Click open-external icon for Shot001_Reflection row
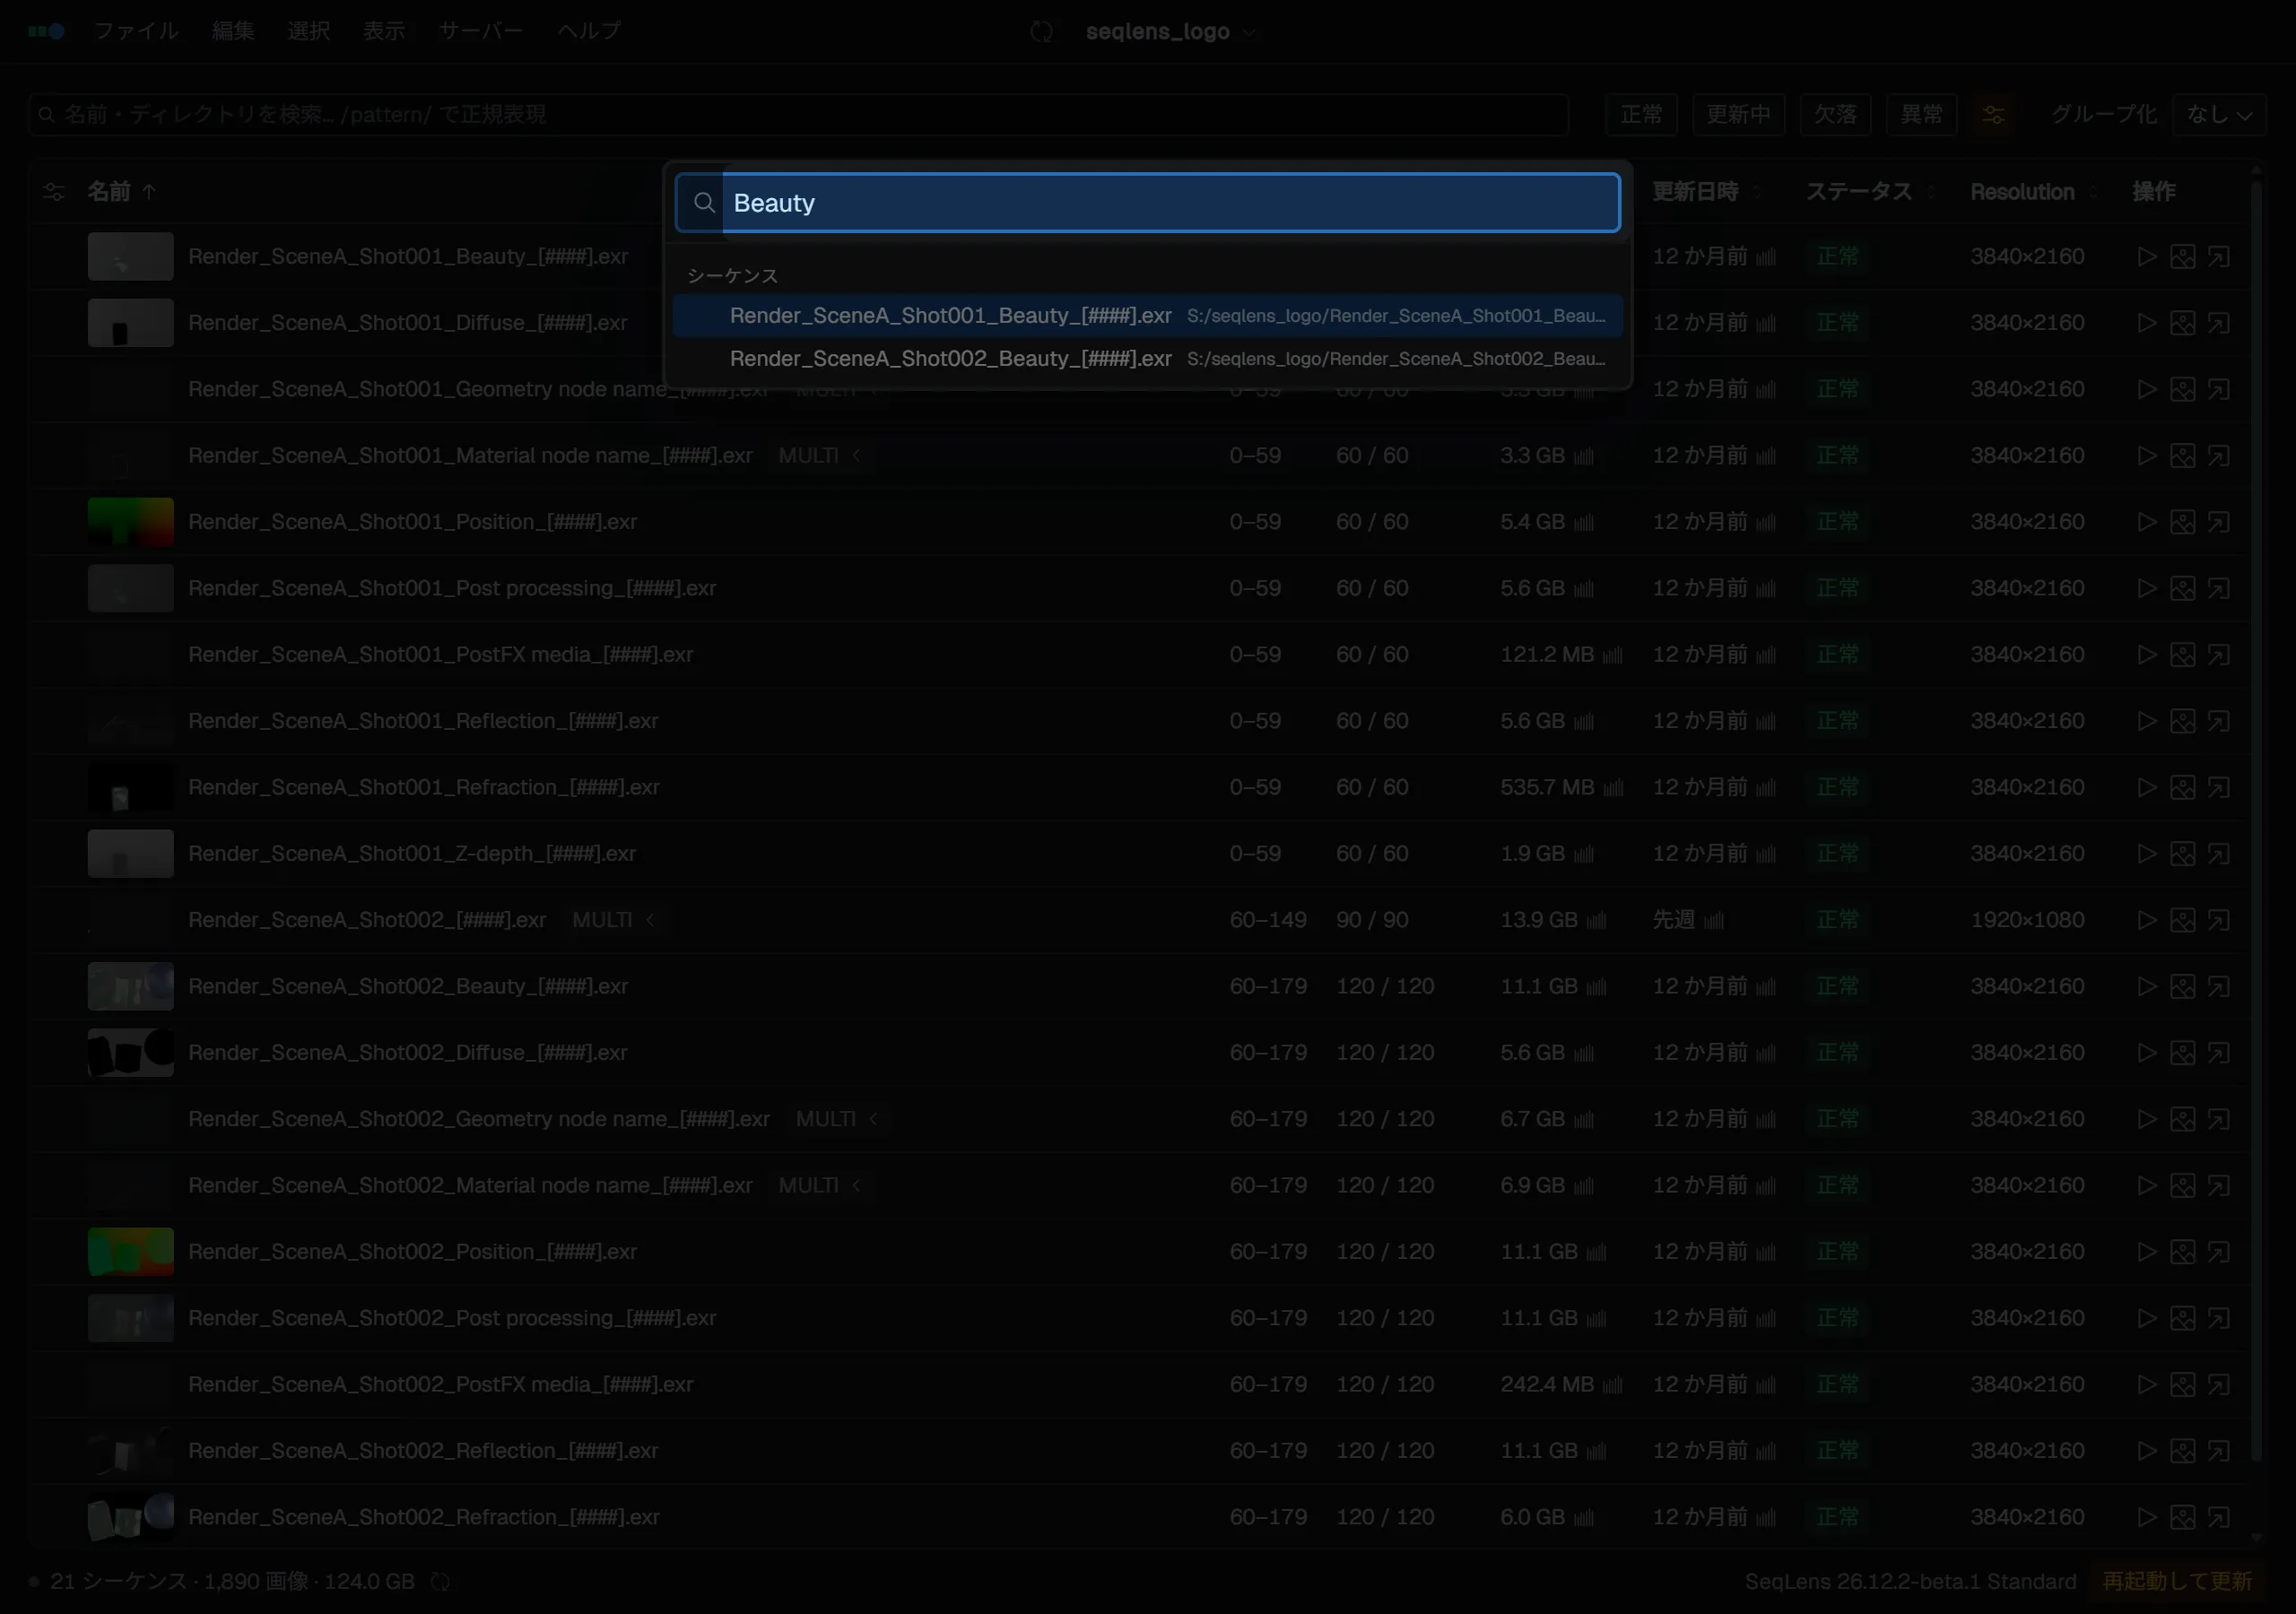The height and width of the screenshot is (1614, 2296). coord(2218,721)
